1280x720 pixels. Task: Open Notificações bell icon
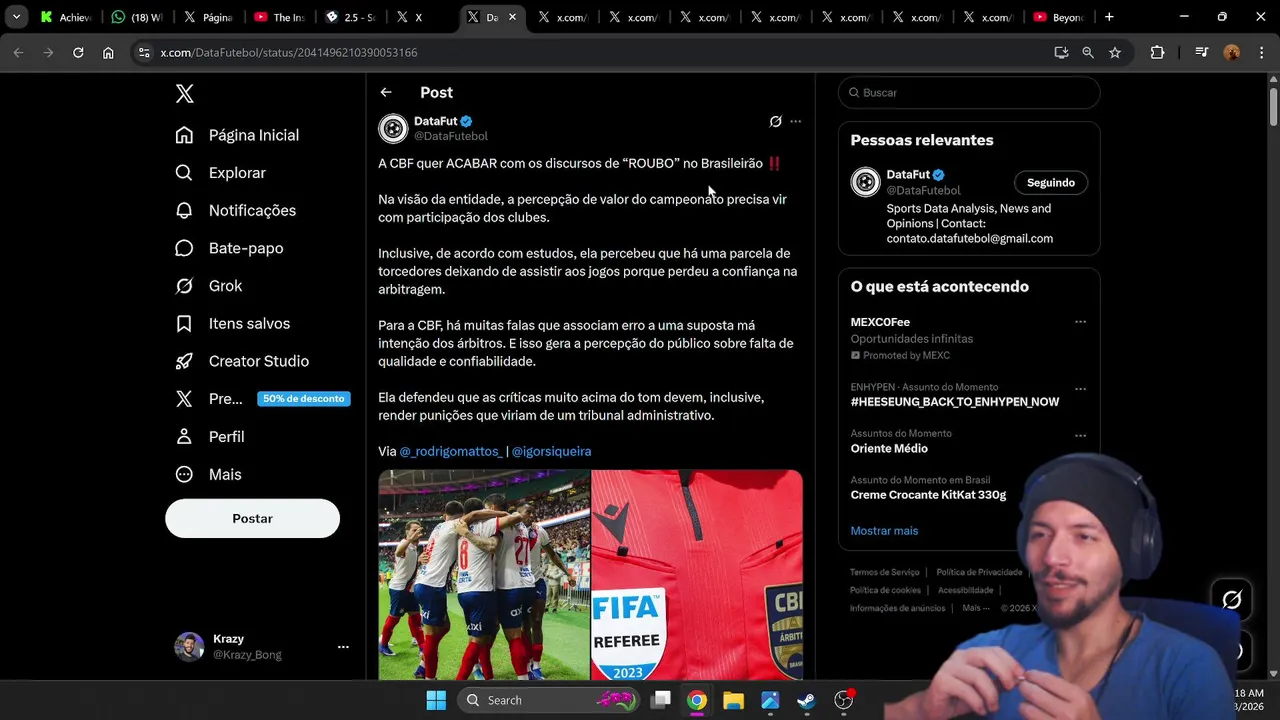click(x=184, y=210)
